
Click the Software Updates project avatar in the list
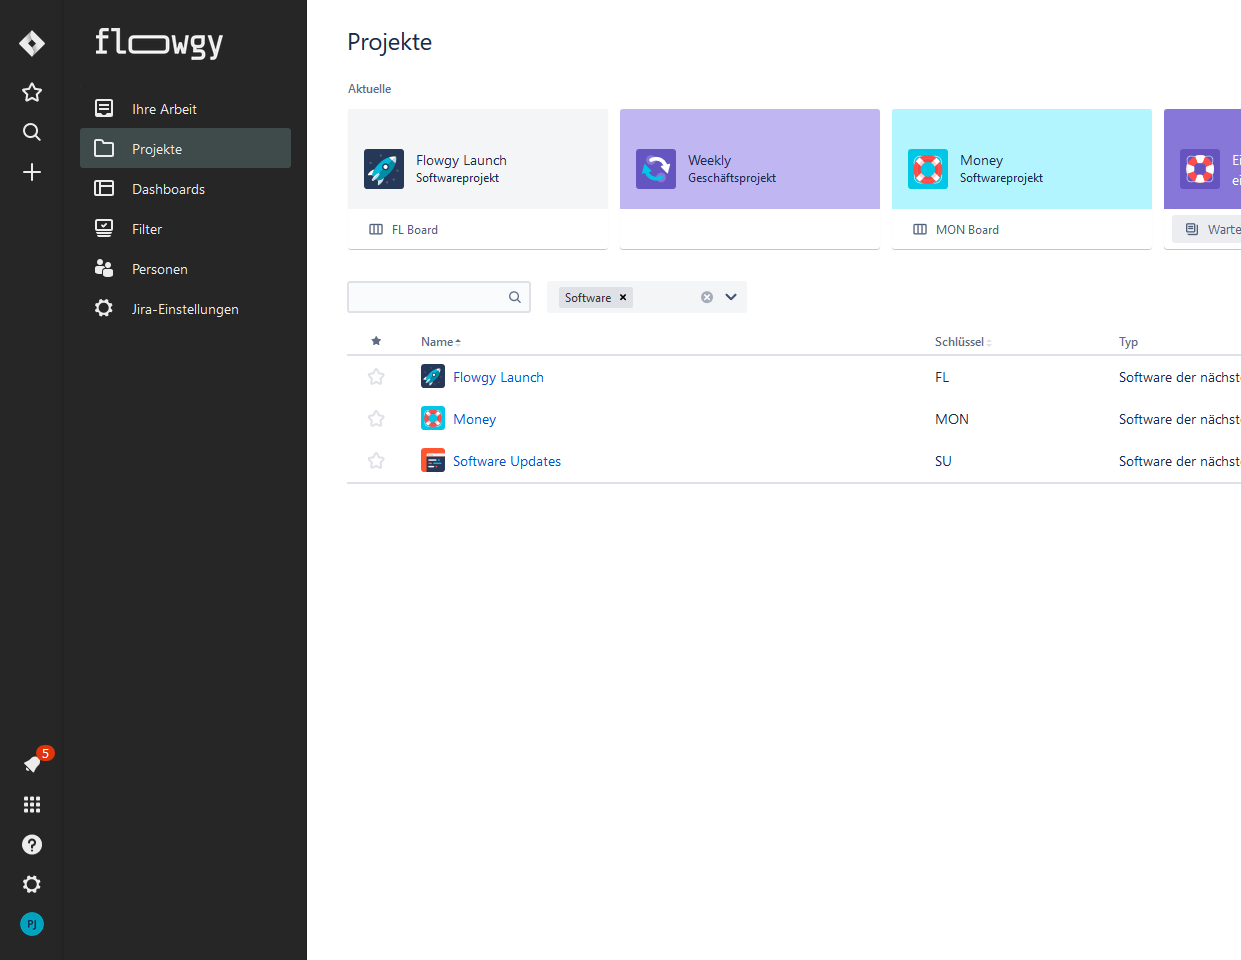[433, 460]
